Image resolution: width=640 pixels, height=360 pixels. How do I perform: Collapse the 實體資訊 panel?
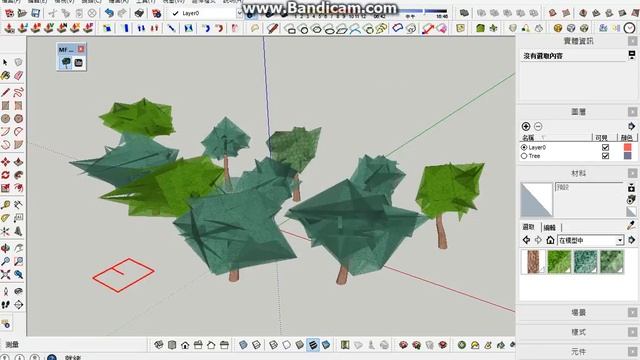pos(632,41)
